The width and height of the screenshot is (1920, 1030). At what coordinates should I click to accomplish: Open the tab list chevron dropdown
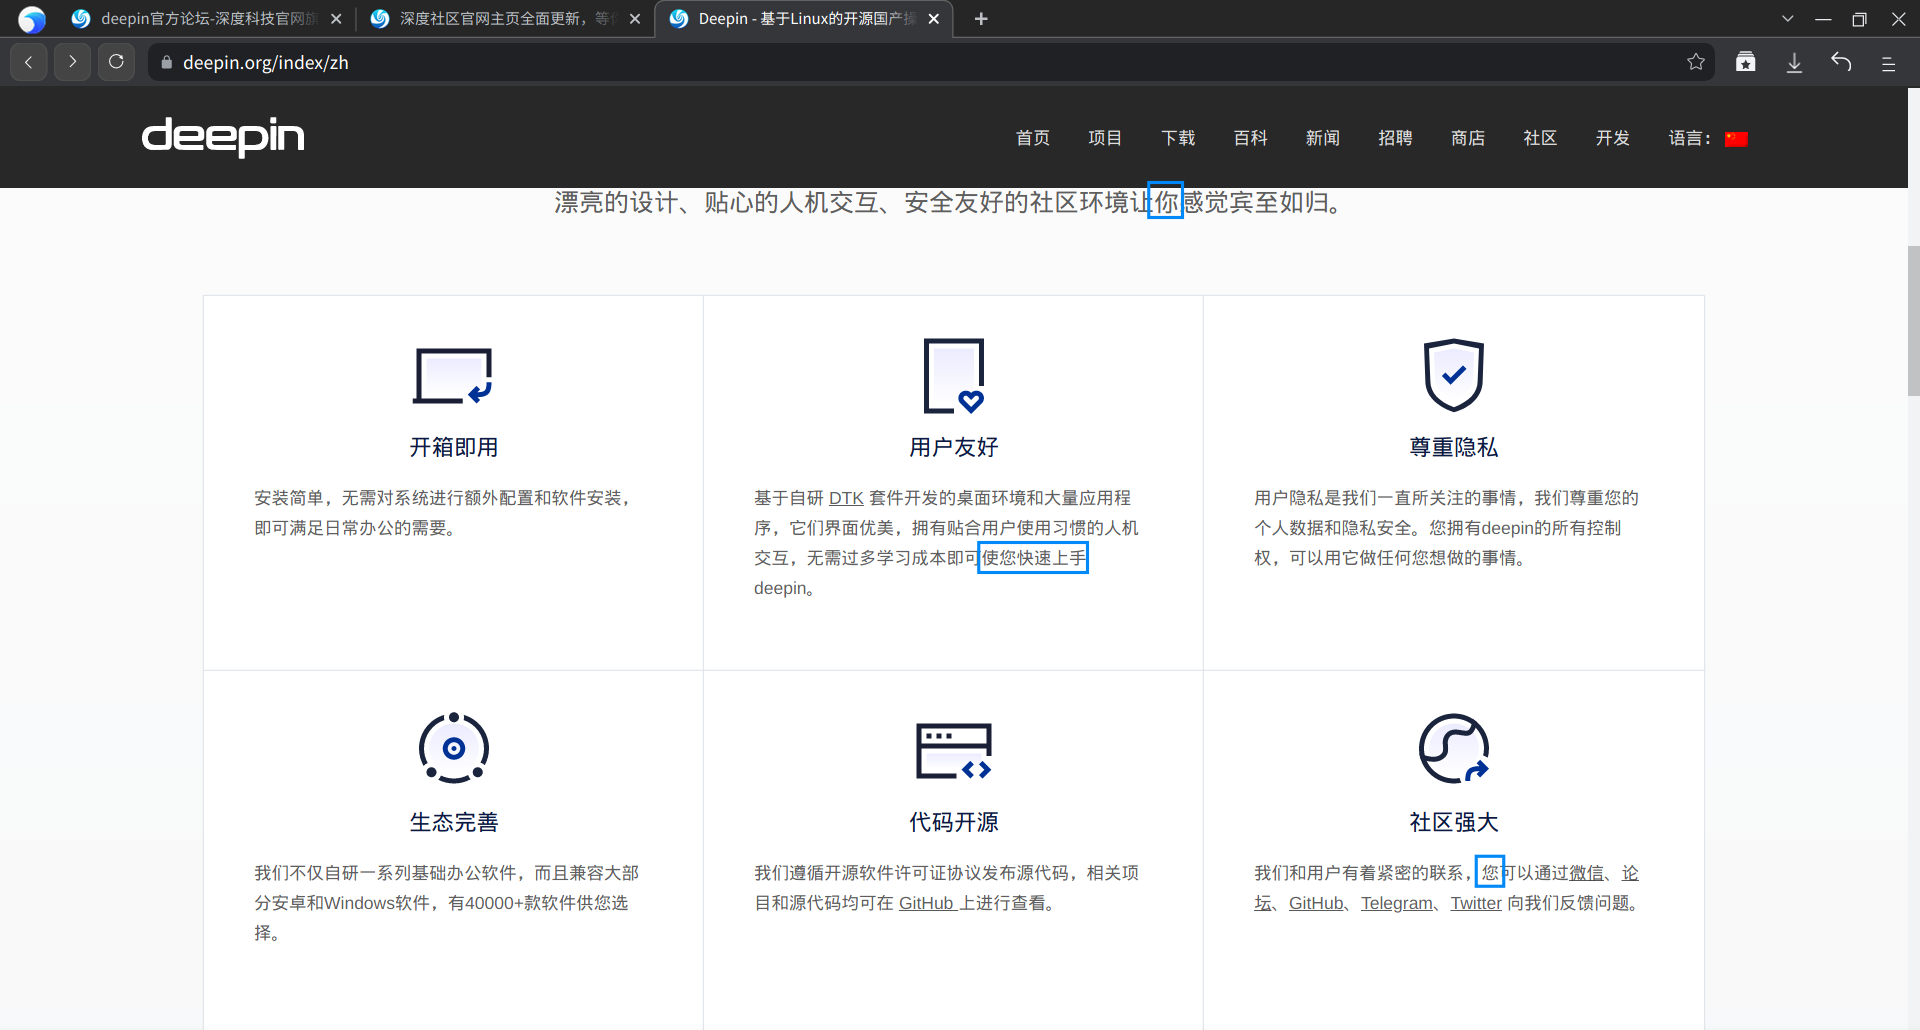pyautogui.click(x=1787, y=18)
